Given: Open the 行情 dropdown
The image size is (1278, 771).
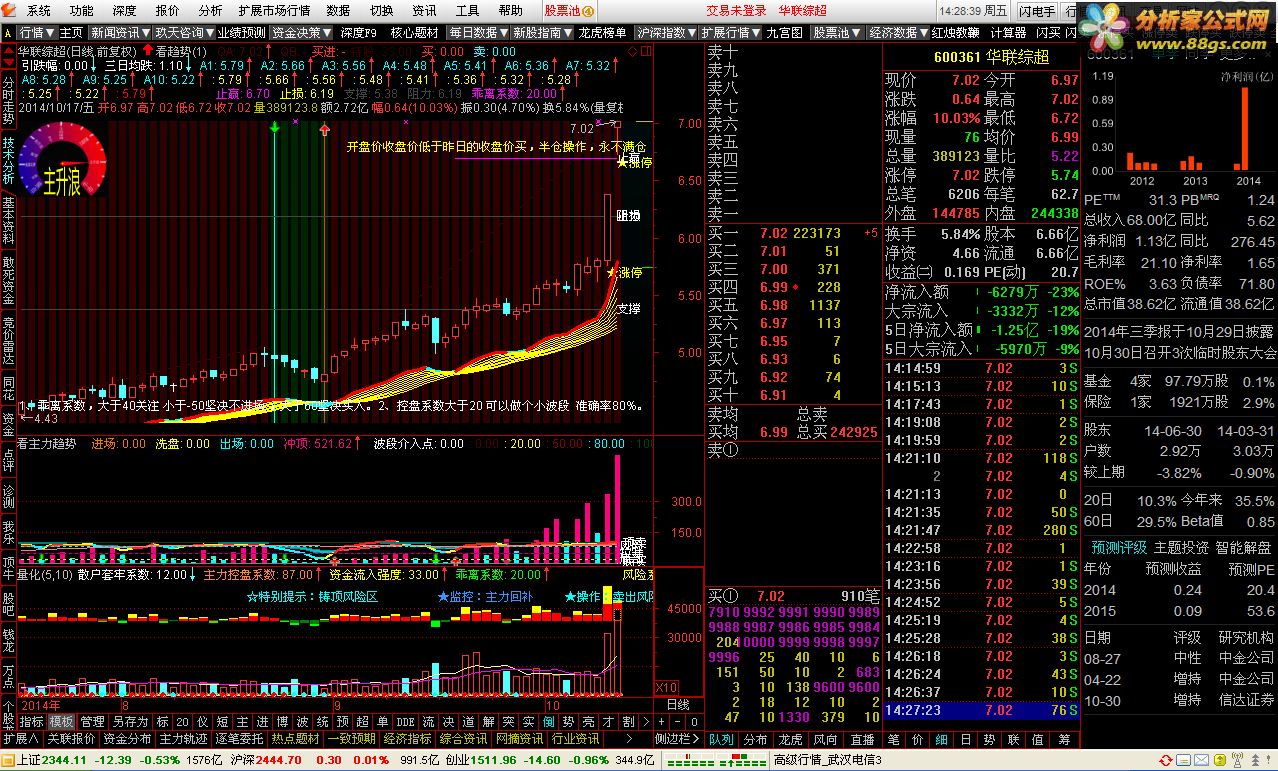Looking at the screenshot, I should tap(37, 32).
